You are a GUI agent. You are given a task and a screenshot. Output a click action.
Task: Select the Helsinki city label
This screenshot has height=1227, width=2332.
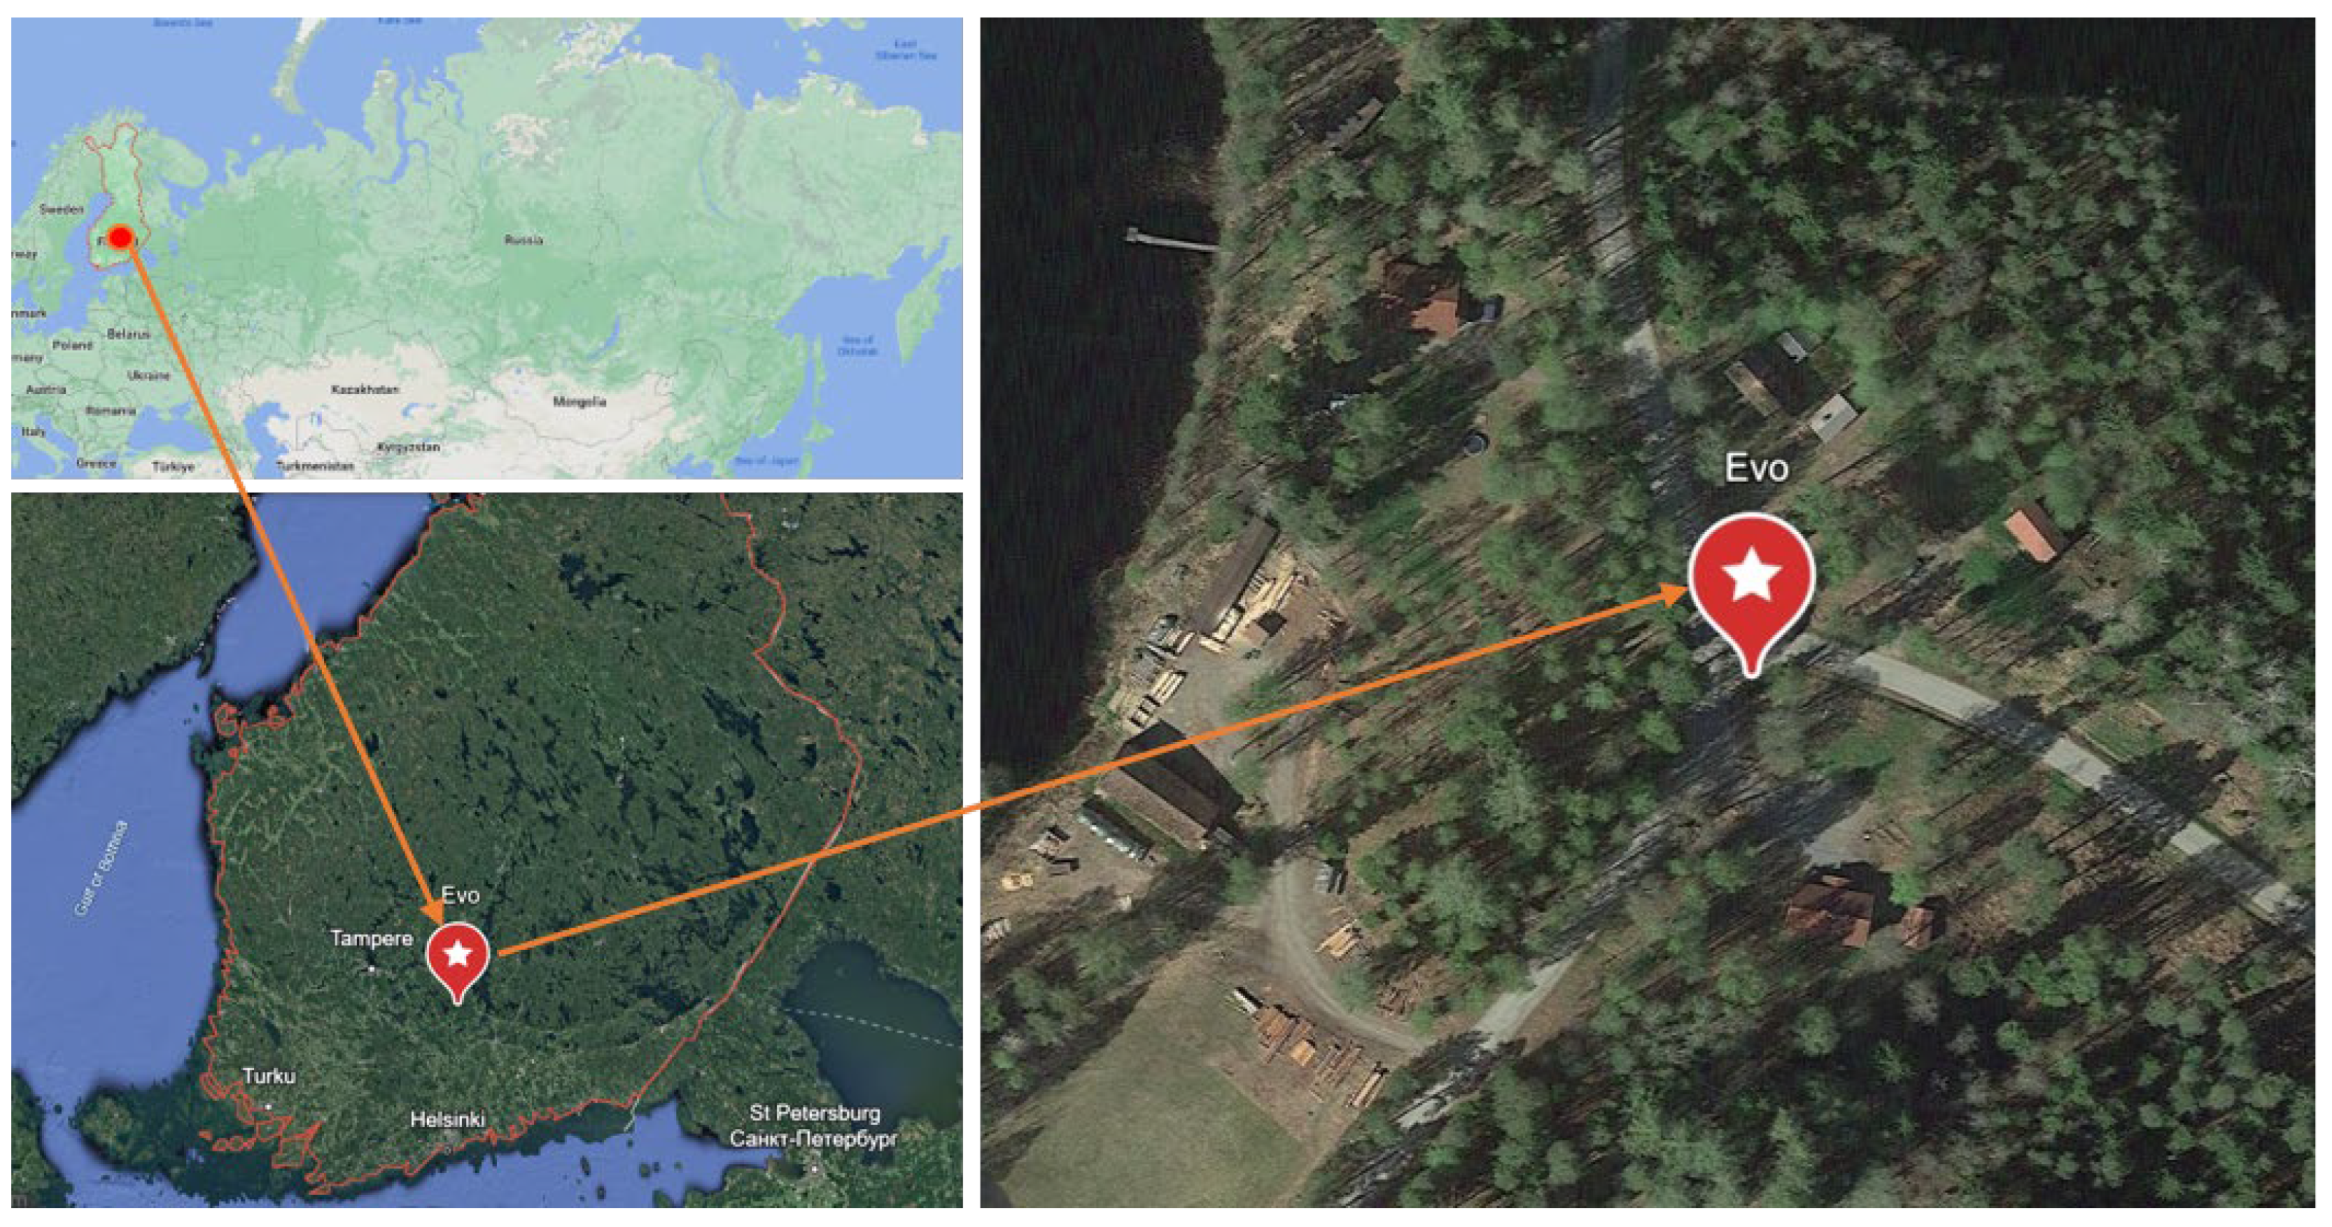tap(447, 1120)
